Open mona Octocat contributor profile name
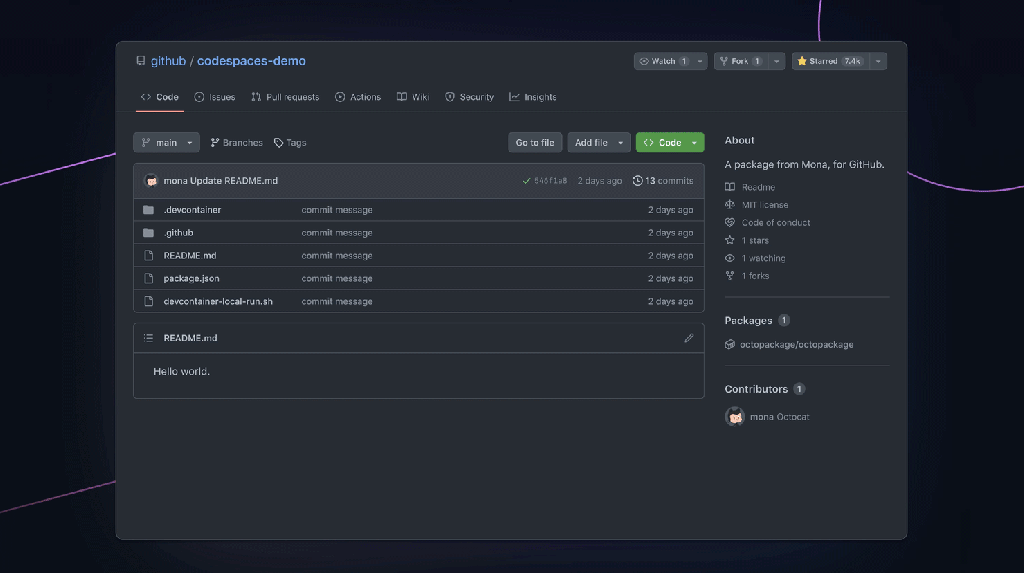 (x=779, y=417)
